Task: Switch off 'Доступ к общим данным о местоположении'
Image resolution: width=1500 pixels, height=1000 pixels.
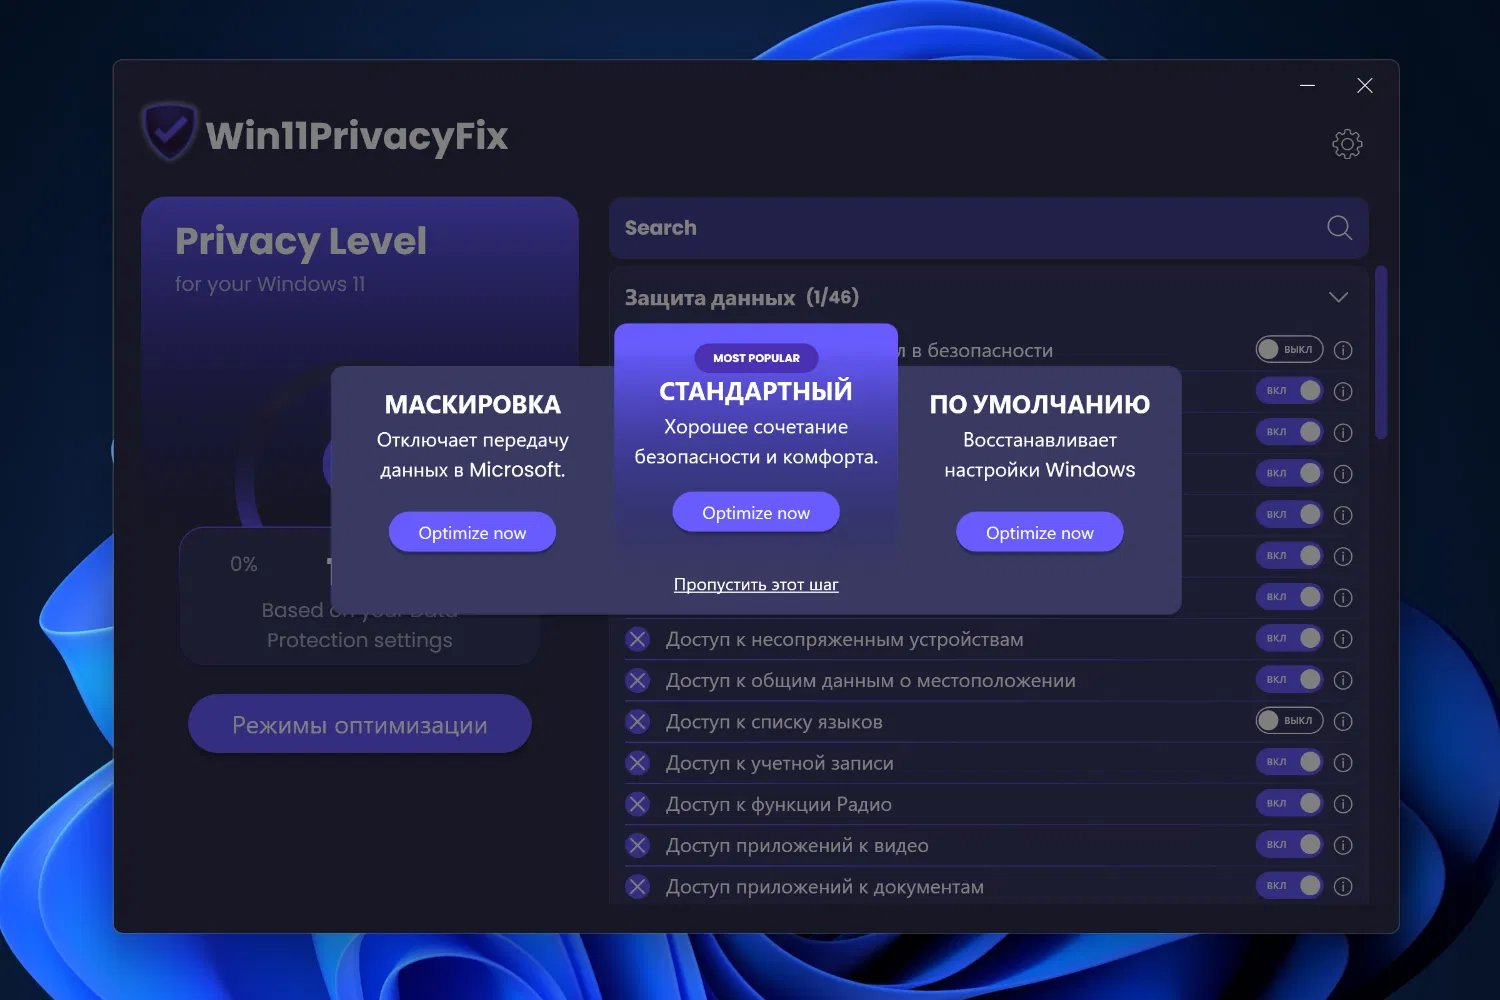Action: tap(1289, 679)
